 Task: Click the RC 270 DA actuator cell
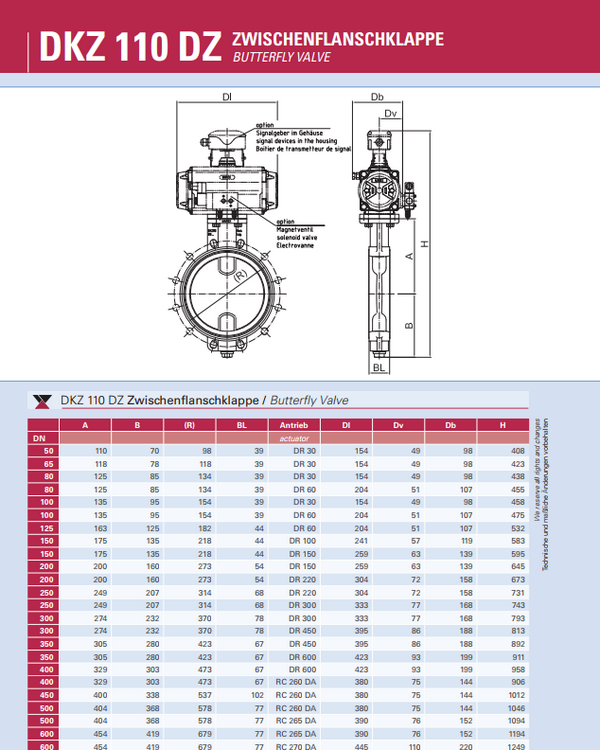(x=296, y=743)
